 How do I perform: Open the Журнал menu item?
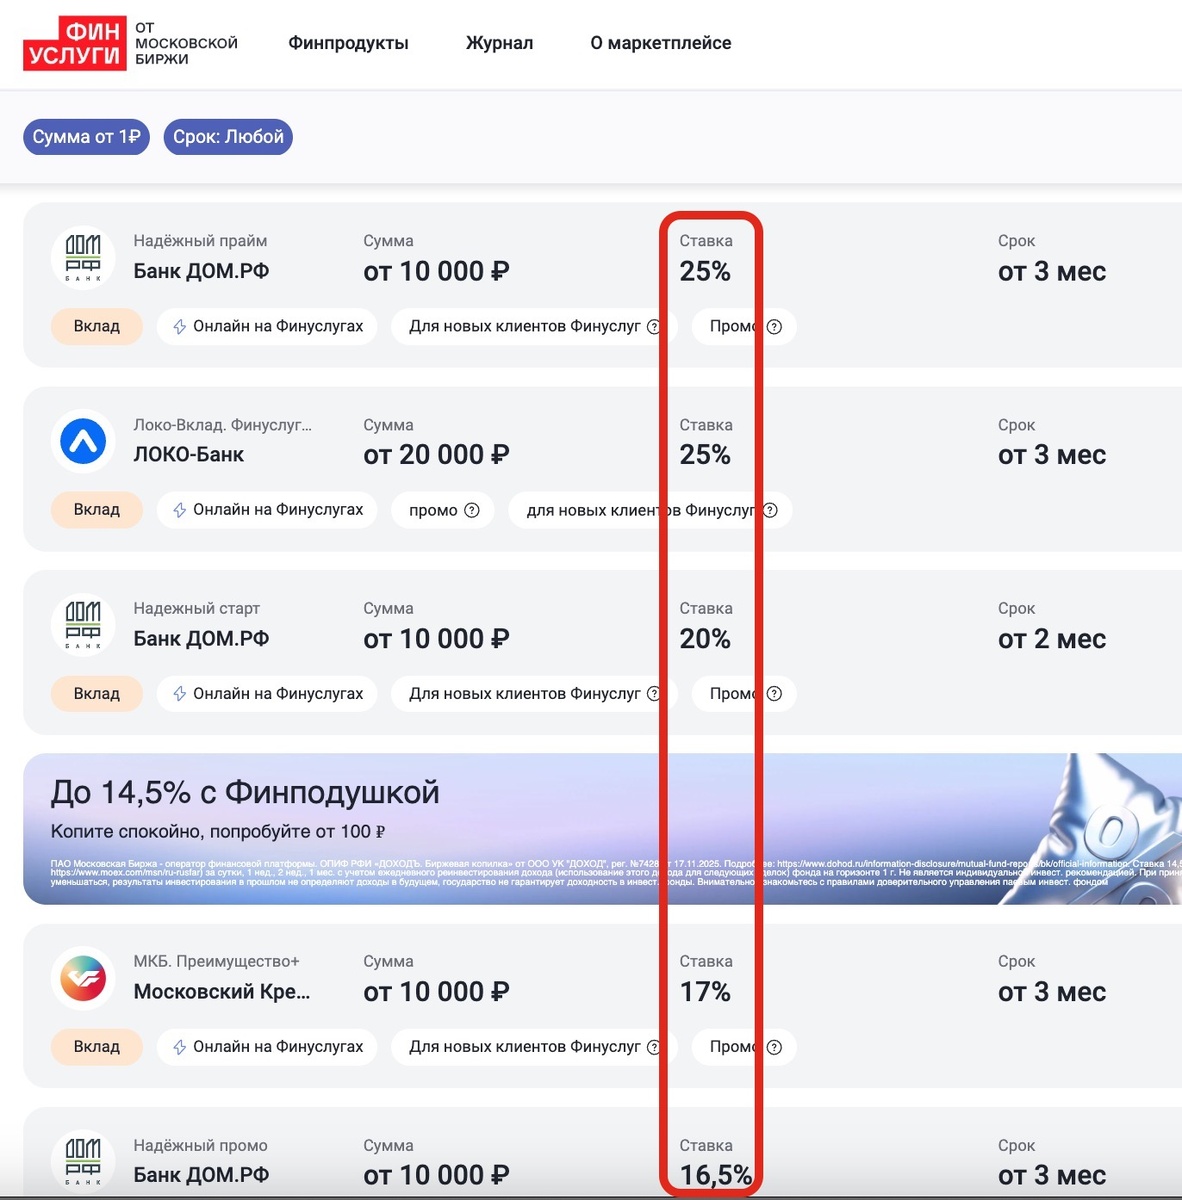click(x=499, y=43)
